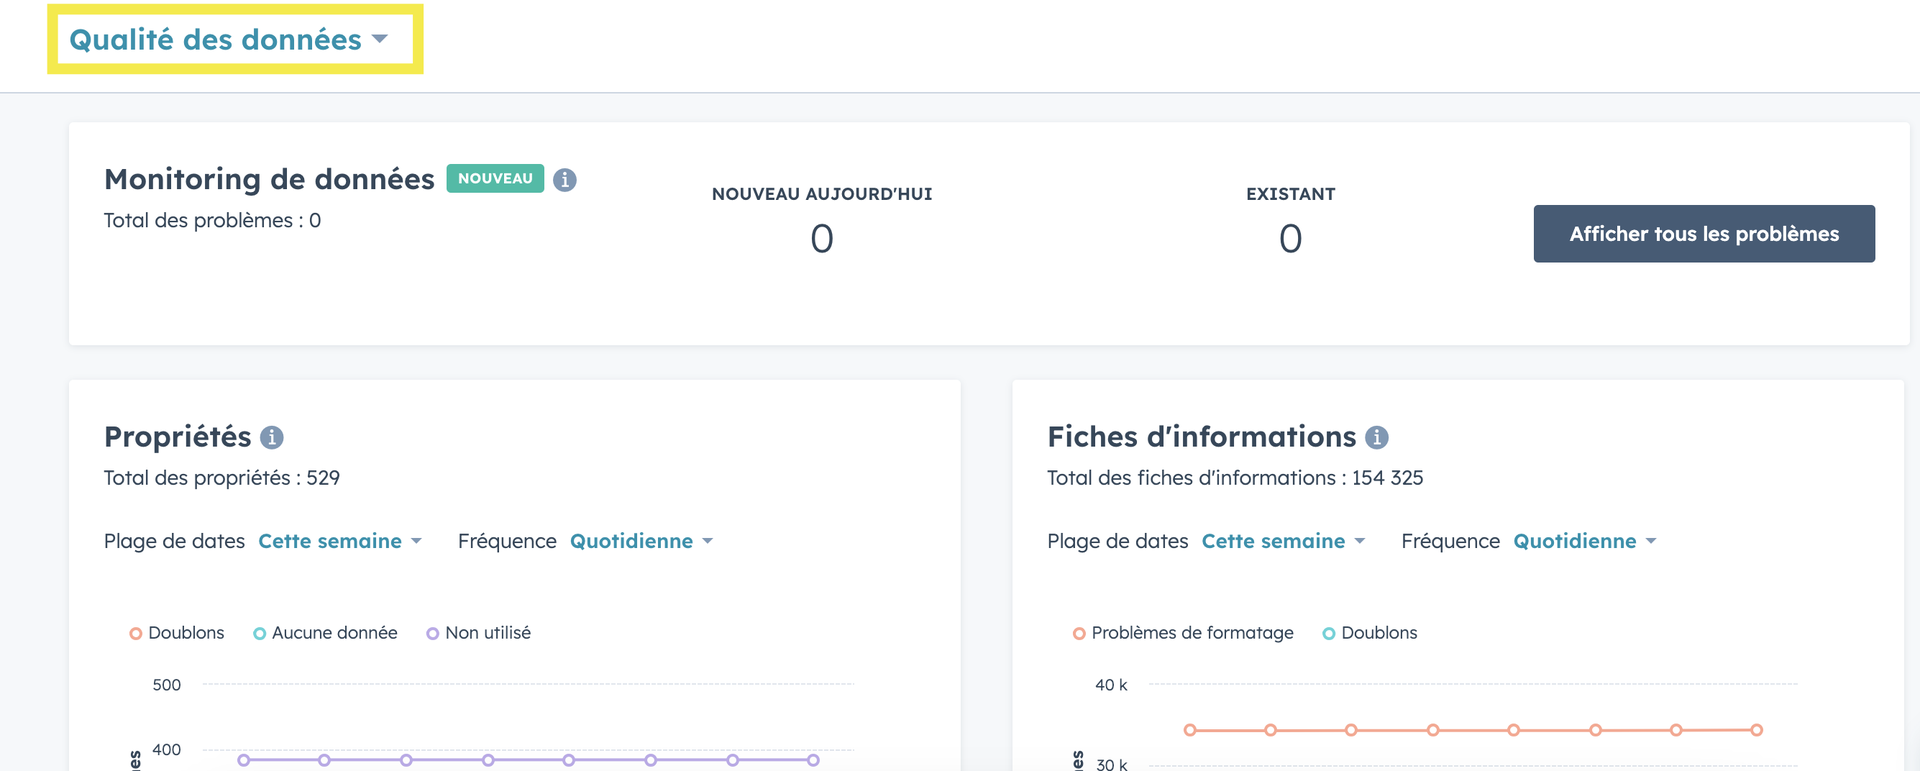This screenshot has height=771, width=1920.
Task: Open Propriétés Cette semaine date range dropdown
Action: [340, 541]
